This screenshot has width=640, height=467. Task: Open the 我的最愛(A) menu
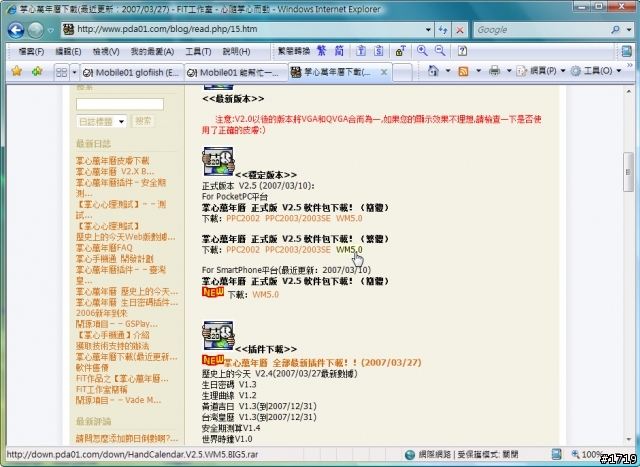pyautogui.click(x=152, y=51)
